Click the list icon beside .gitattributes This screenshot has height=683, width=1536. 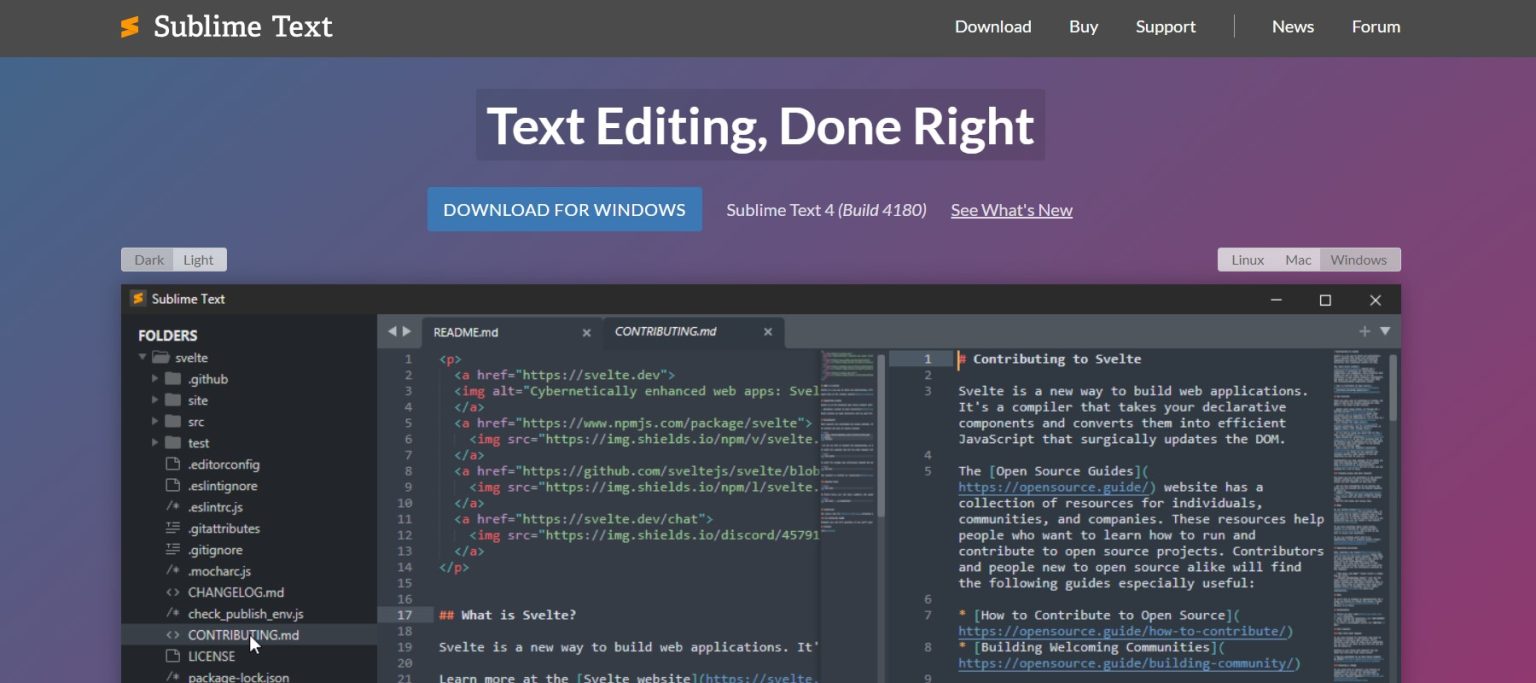pos(173,528)
